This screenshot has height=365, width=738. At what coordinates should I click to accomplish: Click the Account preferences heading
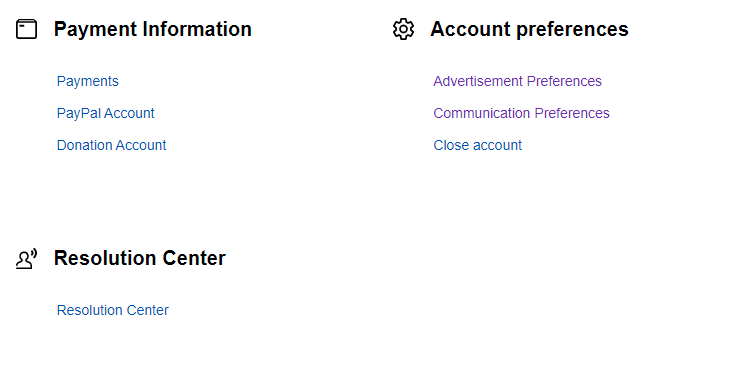click(529, 29)
